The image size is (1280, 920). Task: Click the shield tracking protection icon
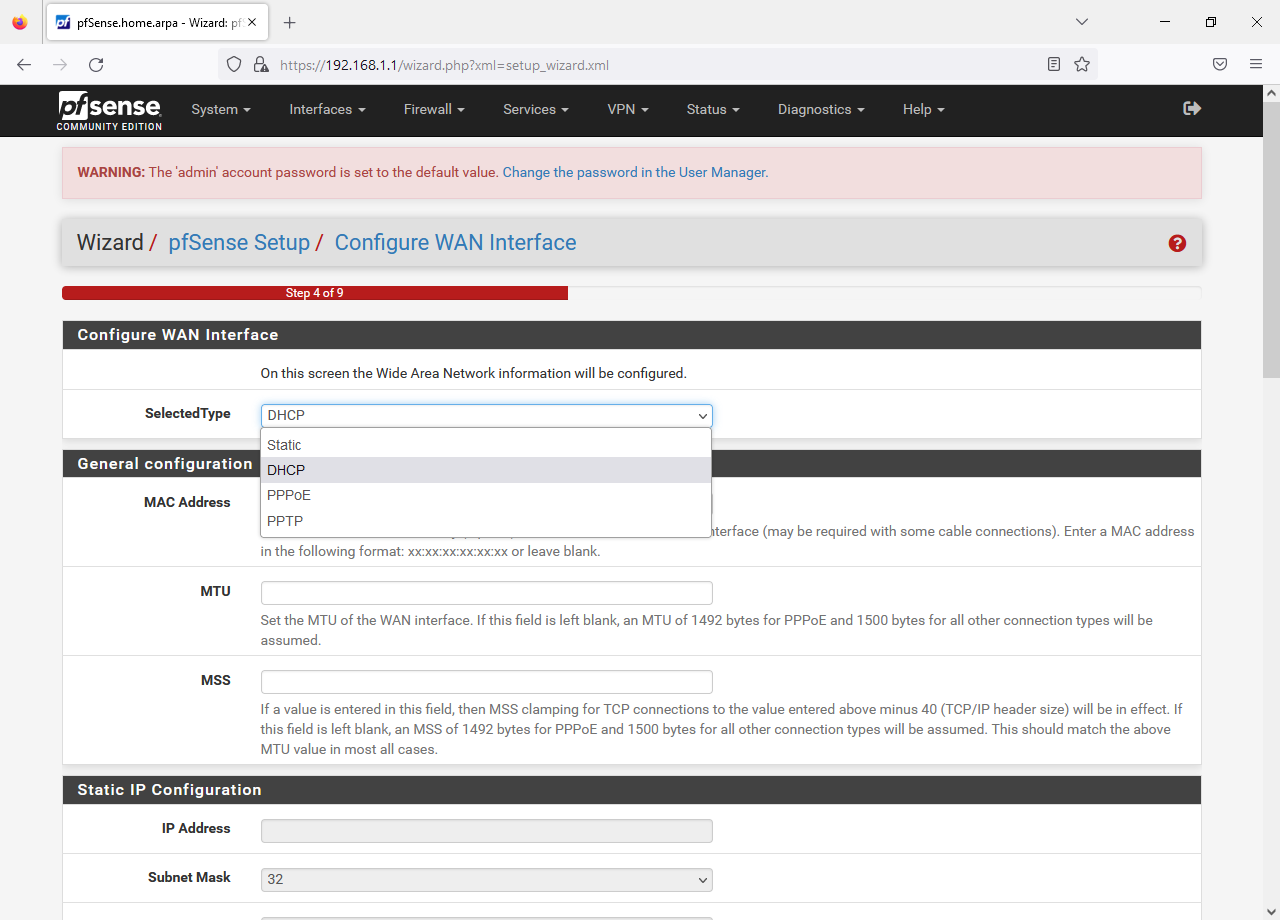pos(234,64)
